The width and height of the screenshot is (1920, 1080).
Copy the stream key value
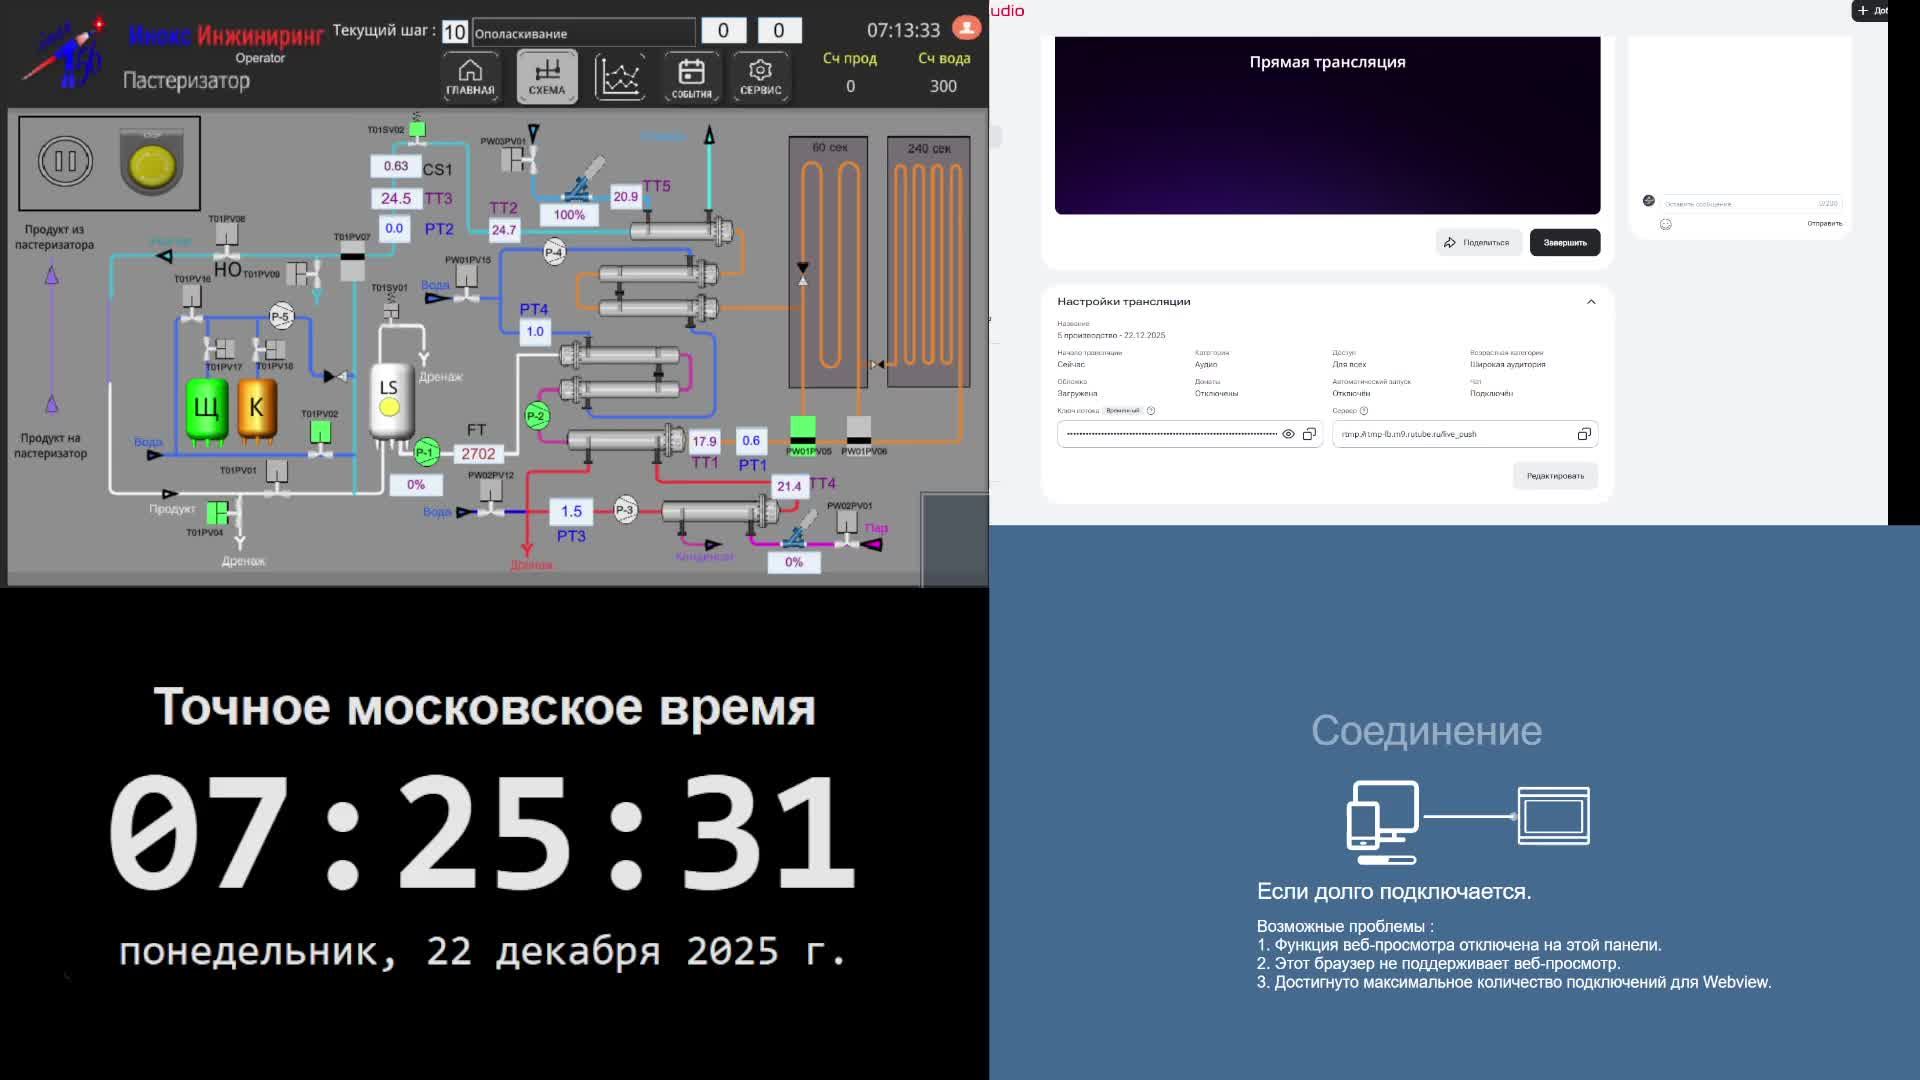pos(1309,434)
